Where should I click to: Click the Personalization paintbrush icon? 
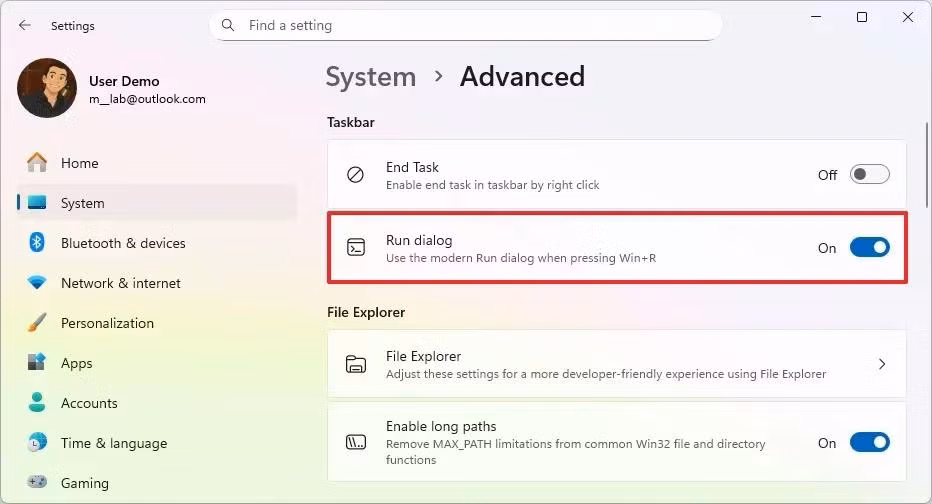37,323
